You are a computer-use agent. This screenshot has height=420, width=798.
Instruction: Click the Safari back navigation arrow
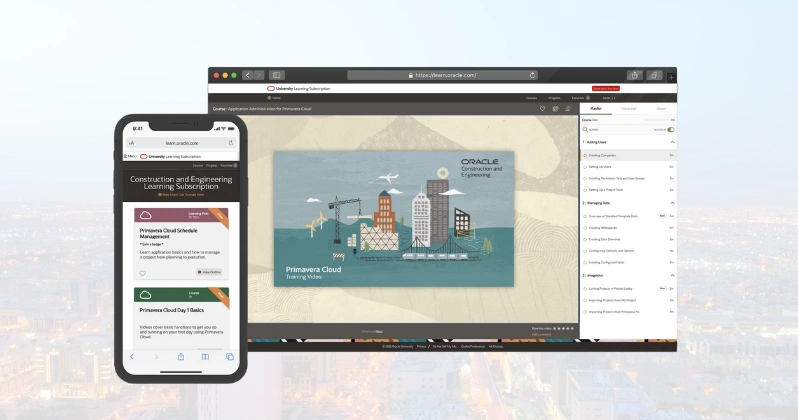[x=247, y=75]
